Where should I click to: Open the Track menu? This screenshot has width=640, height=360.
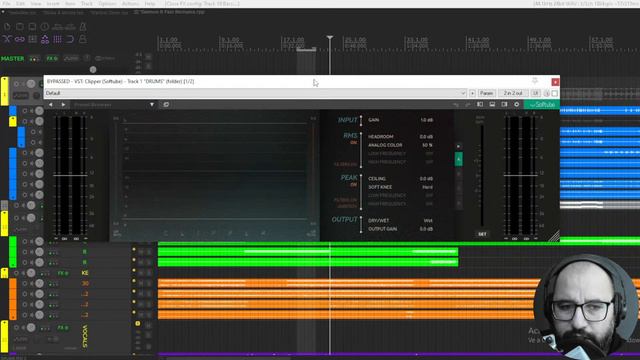click(87, 4)
